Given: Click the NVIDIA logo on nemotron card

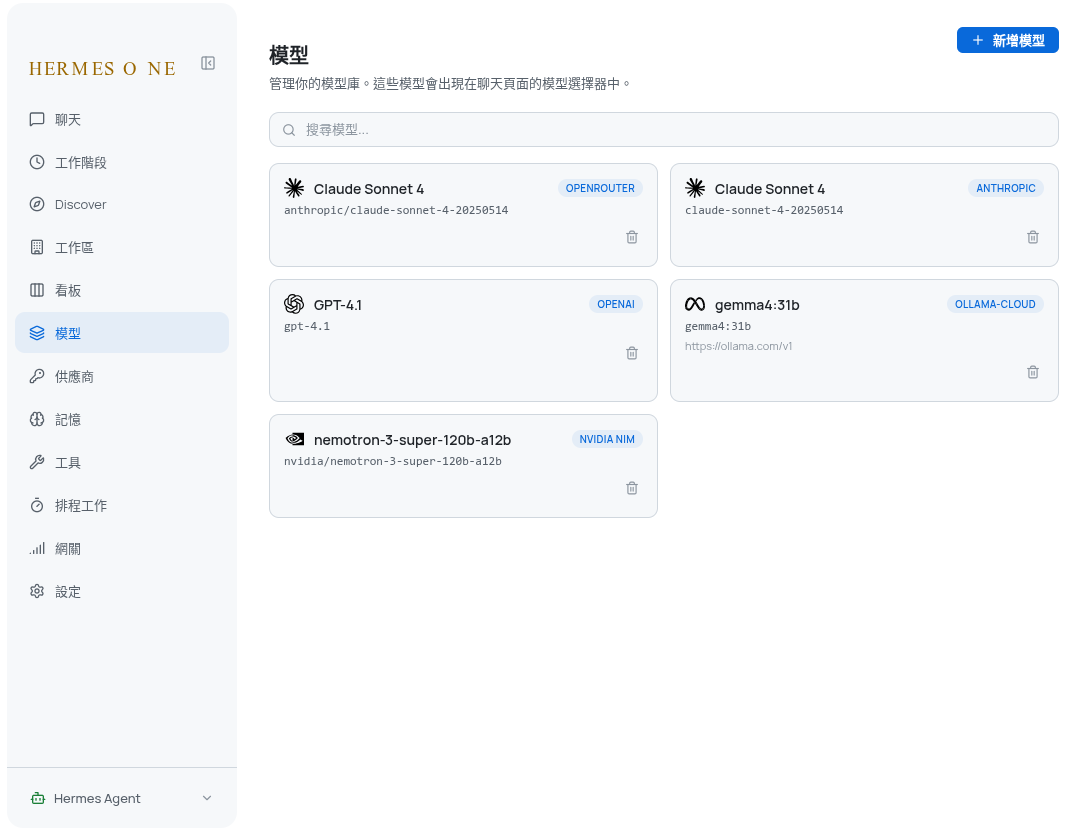Looking at the screenshot, I should pyautogui.click(x=294, y=439).
